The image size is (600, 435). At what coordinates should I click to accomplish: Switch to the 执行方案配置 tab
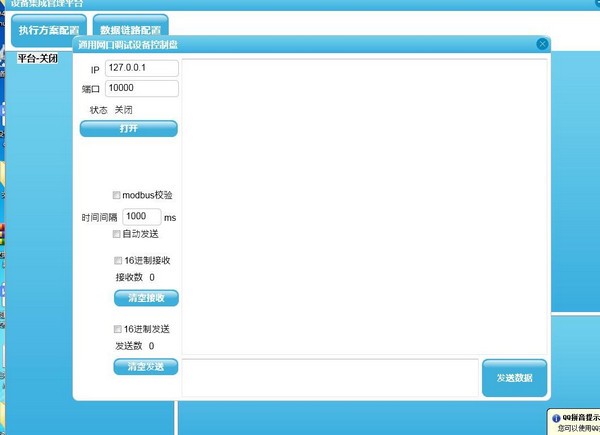[x=49, y=30]
